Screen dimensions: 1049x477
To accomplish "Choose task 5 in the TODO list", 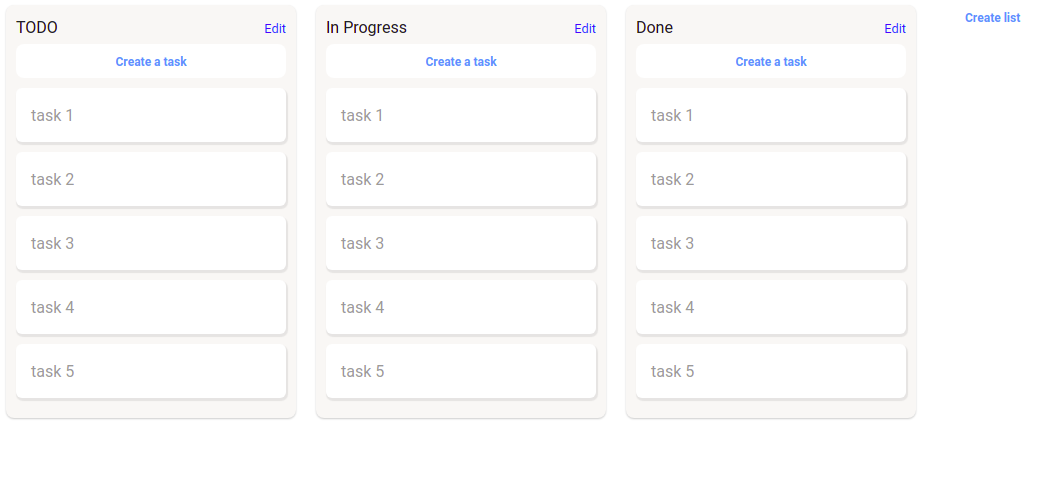I will pos(151,371).
